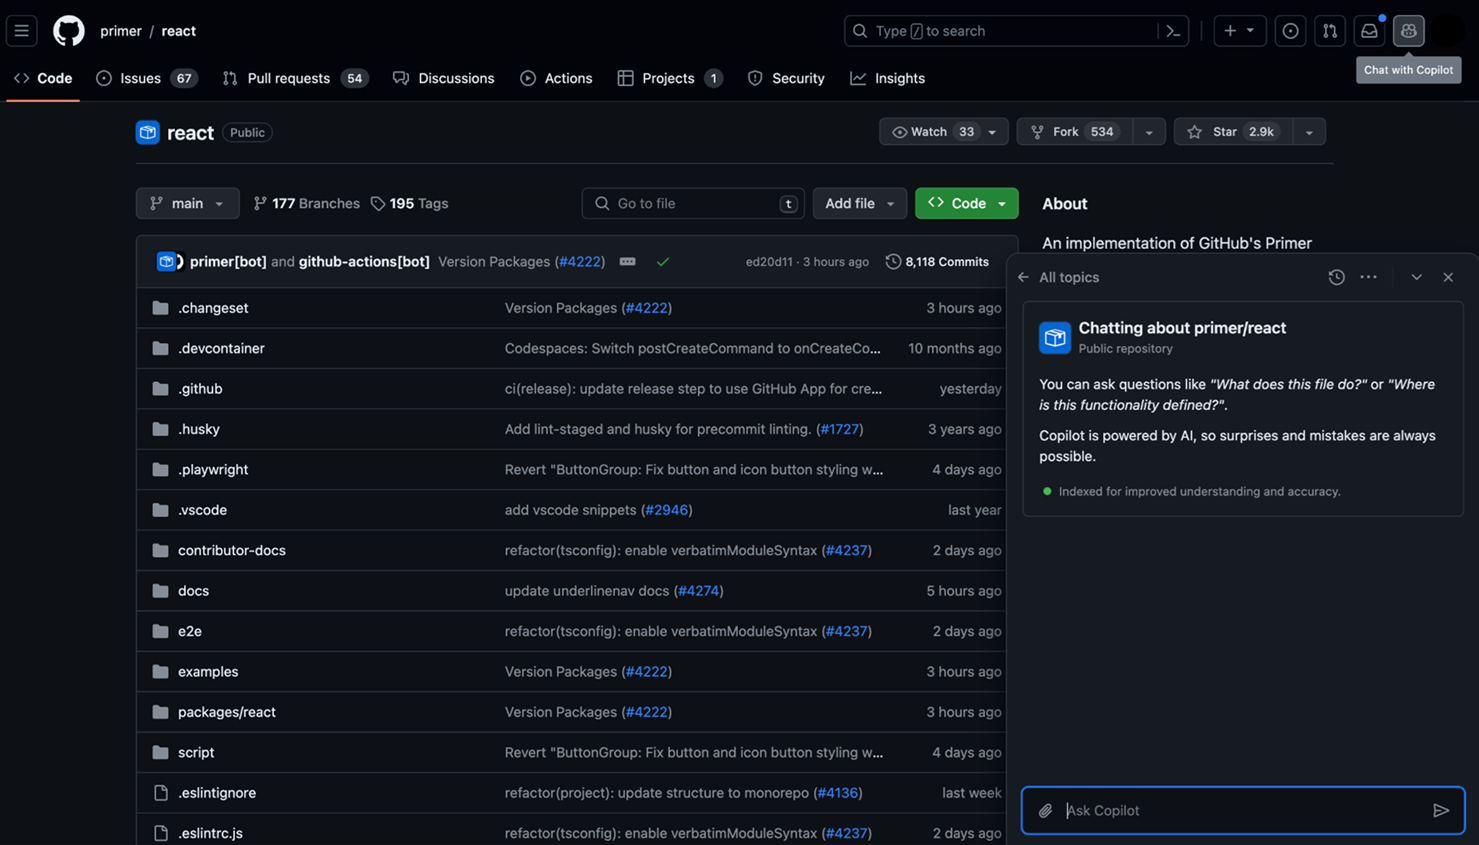Open the Add file dropdown
Screen dimensions: 1479x845
coord(859,203)
